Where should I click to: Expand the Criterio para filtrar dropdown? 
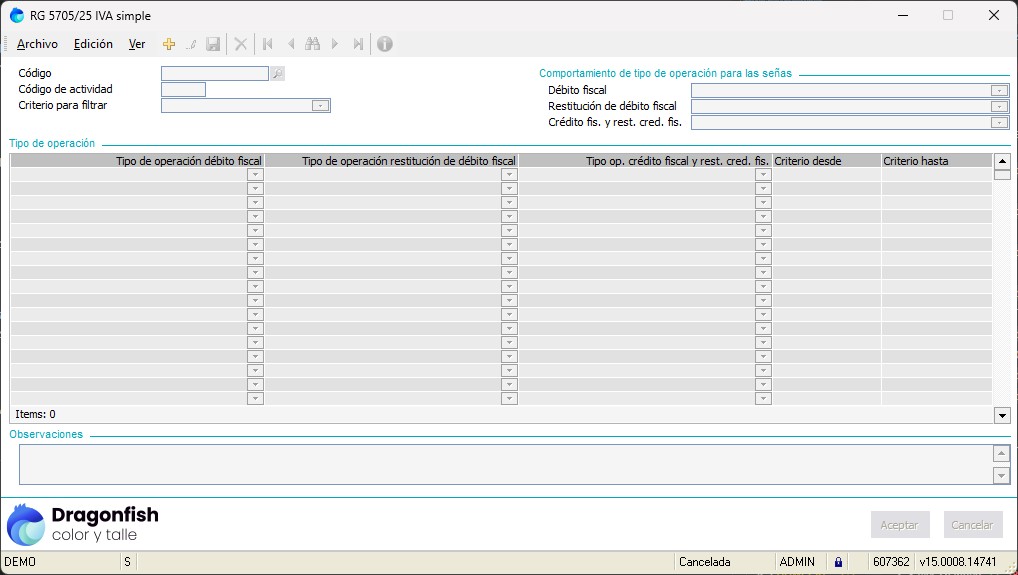point(320,106)
